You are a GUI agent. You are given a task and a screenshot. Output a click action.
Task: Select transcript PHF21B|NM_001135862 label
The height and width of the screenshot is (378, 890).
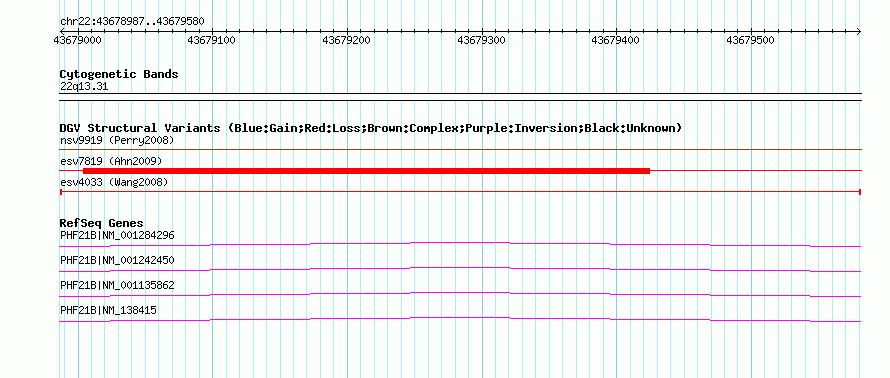[x=117, y=285]
